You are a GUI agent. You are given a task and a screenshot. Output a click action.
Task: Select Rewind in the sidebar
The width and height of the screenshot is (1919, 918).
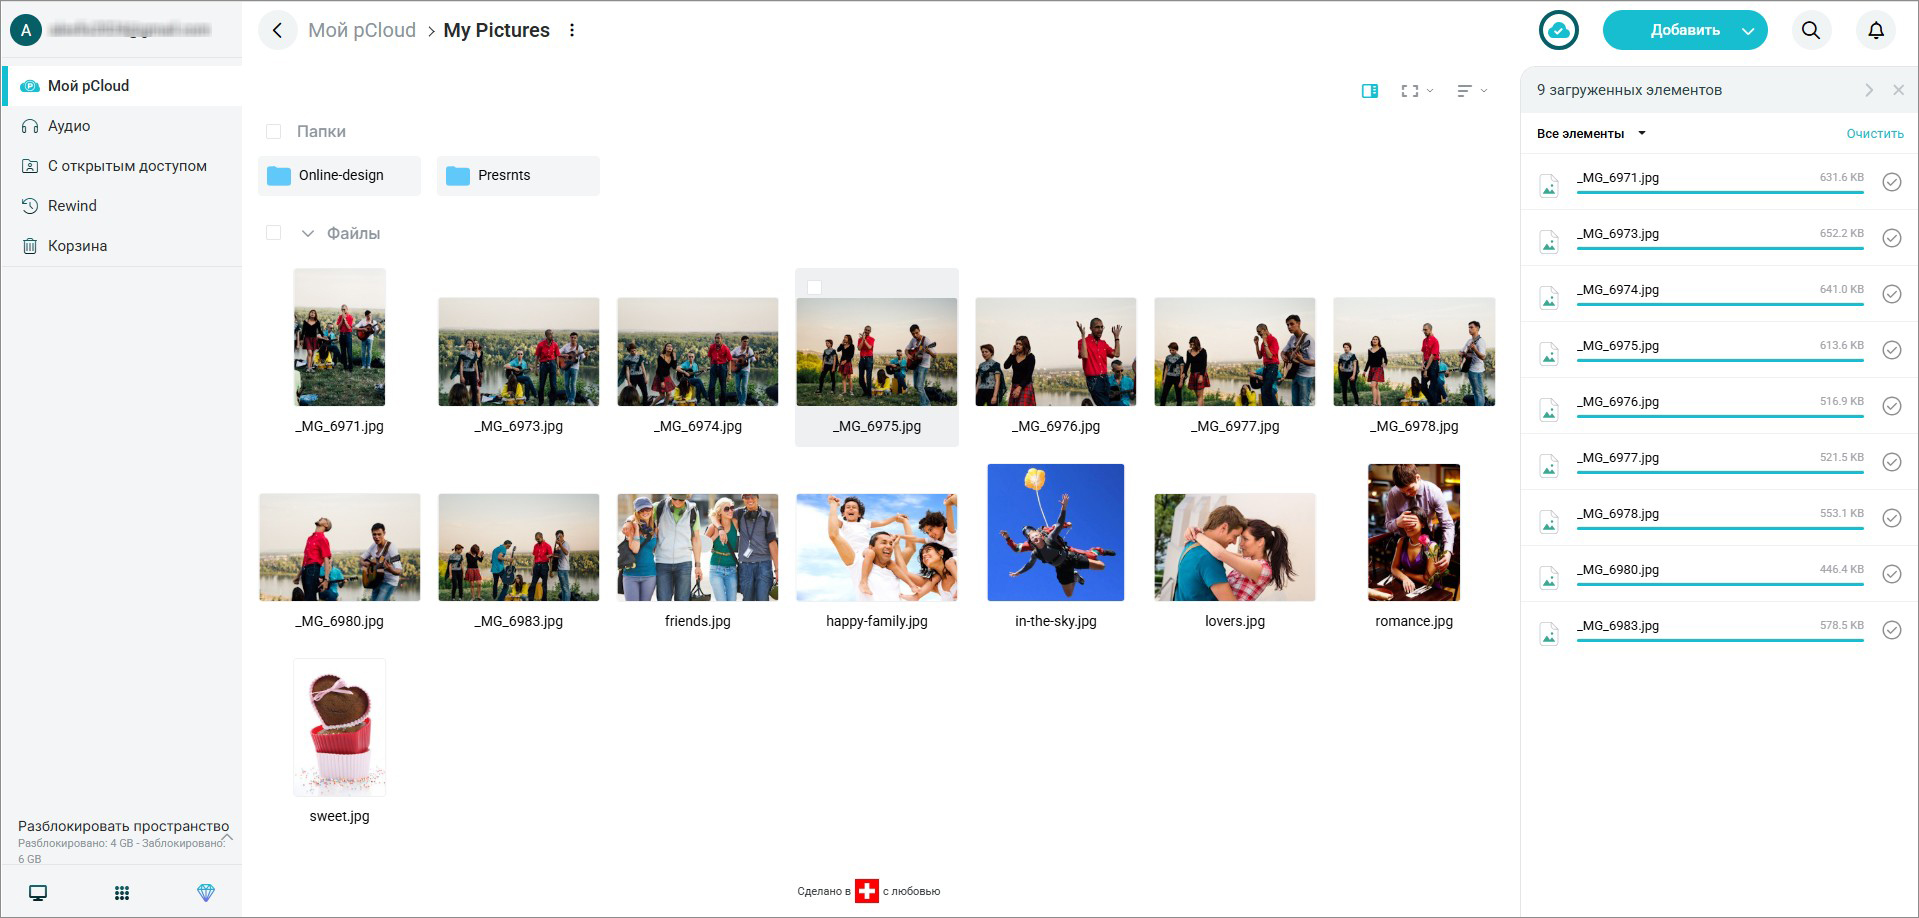(x=72, y=206)
